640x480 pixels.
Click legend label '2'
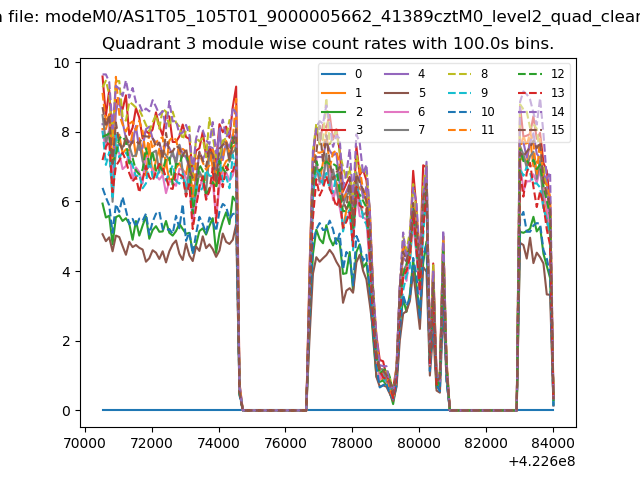[358, 111]
